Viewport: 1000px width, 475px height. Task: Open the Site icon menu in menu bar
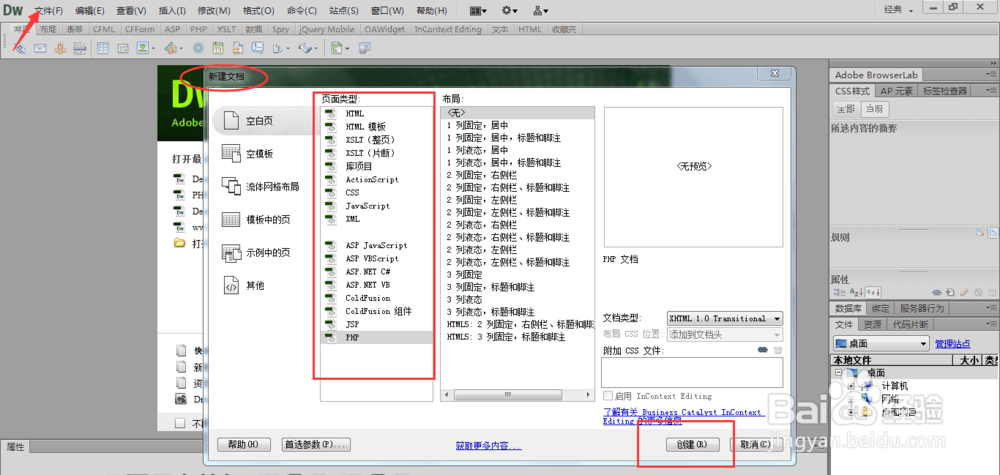pyautogui.click(x=541, y=11)
